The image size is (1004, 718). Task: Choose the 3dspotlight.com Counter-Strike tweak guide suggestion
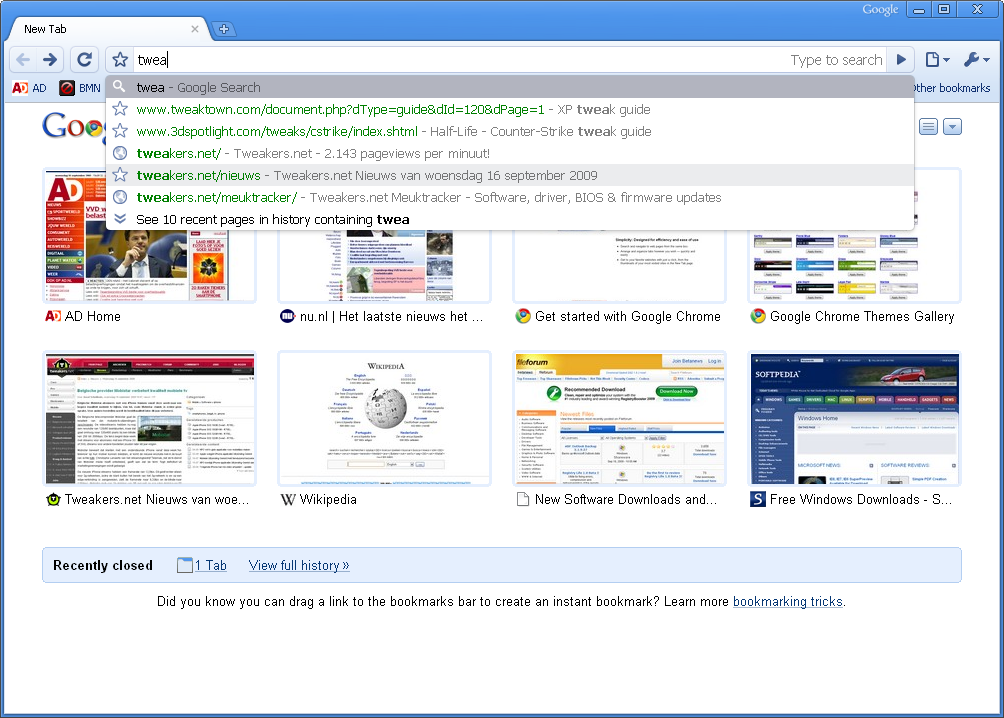coord(510,131)
